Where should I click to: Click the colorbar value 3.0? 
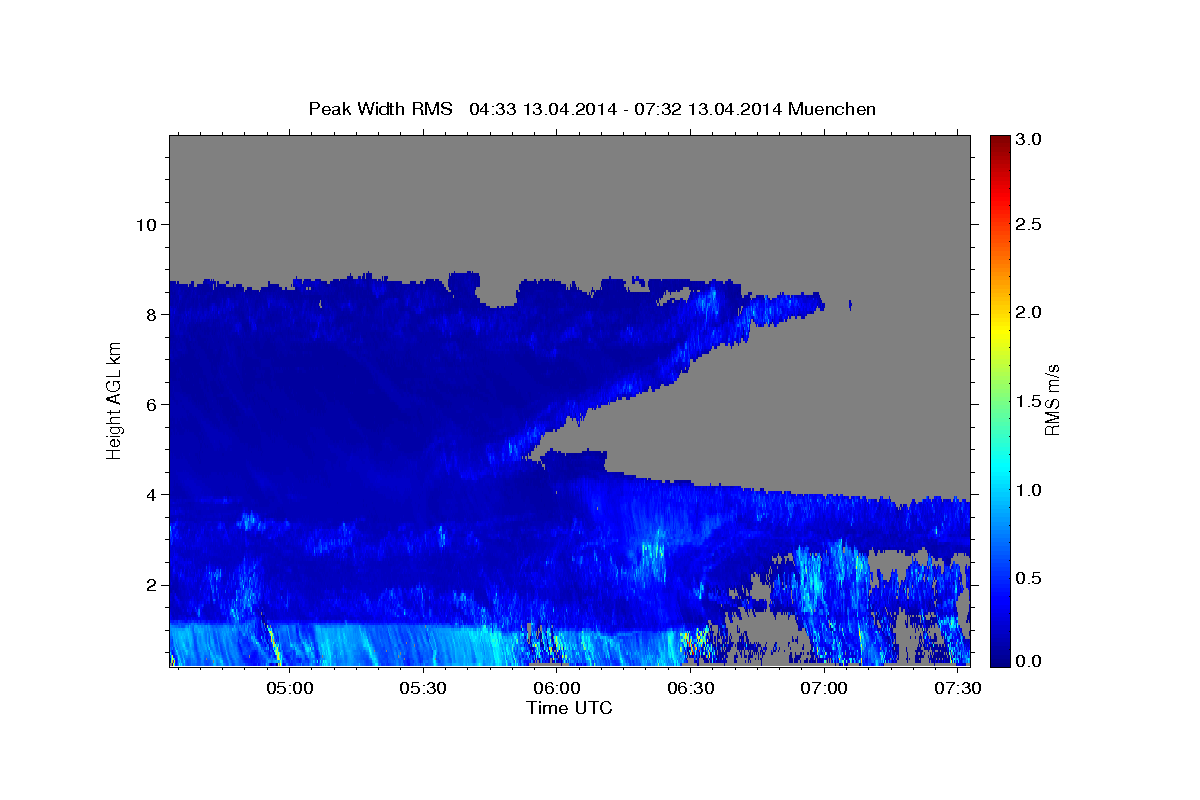tap(1029, 140)
